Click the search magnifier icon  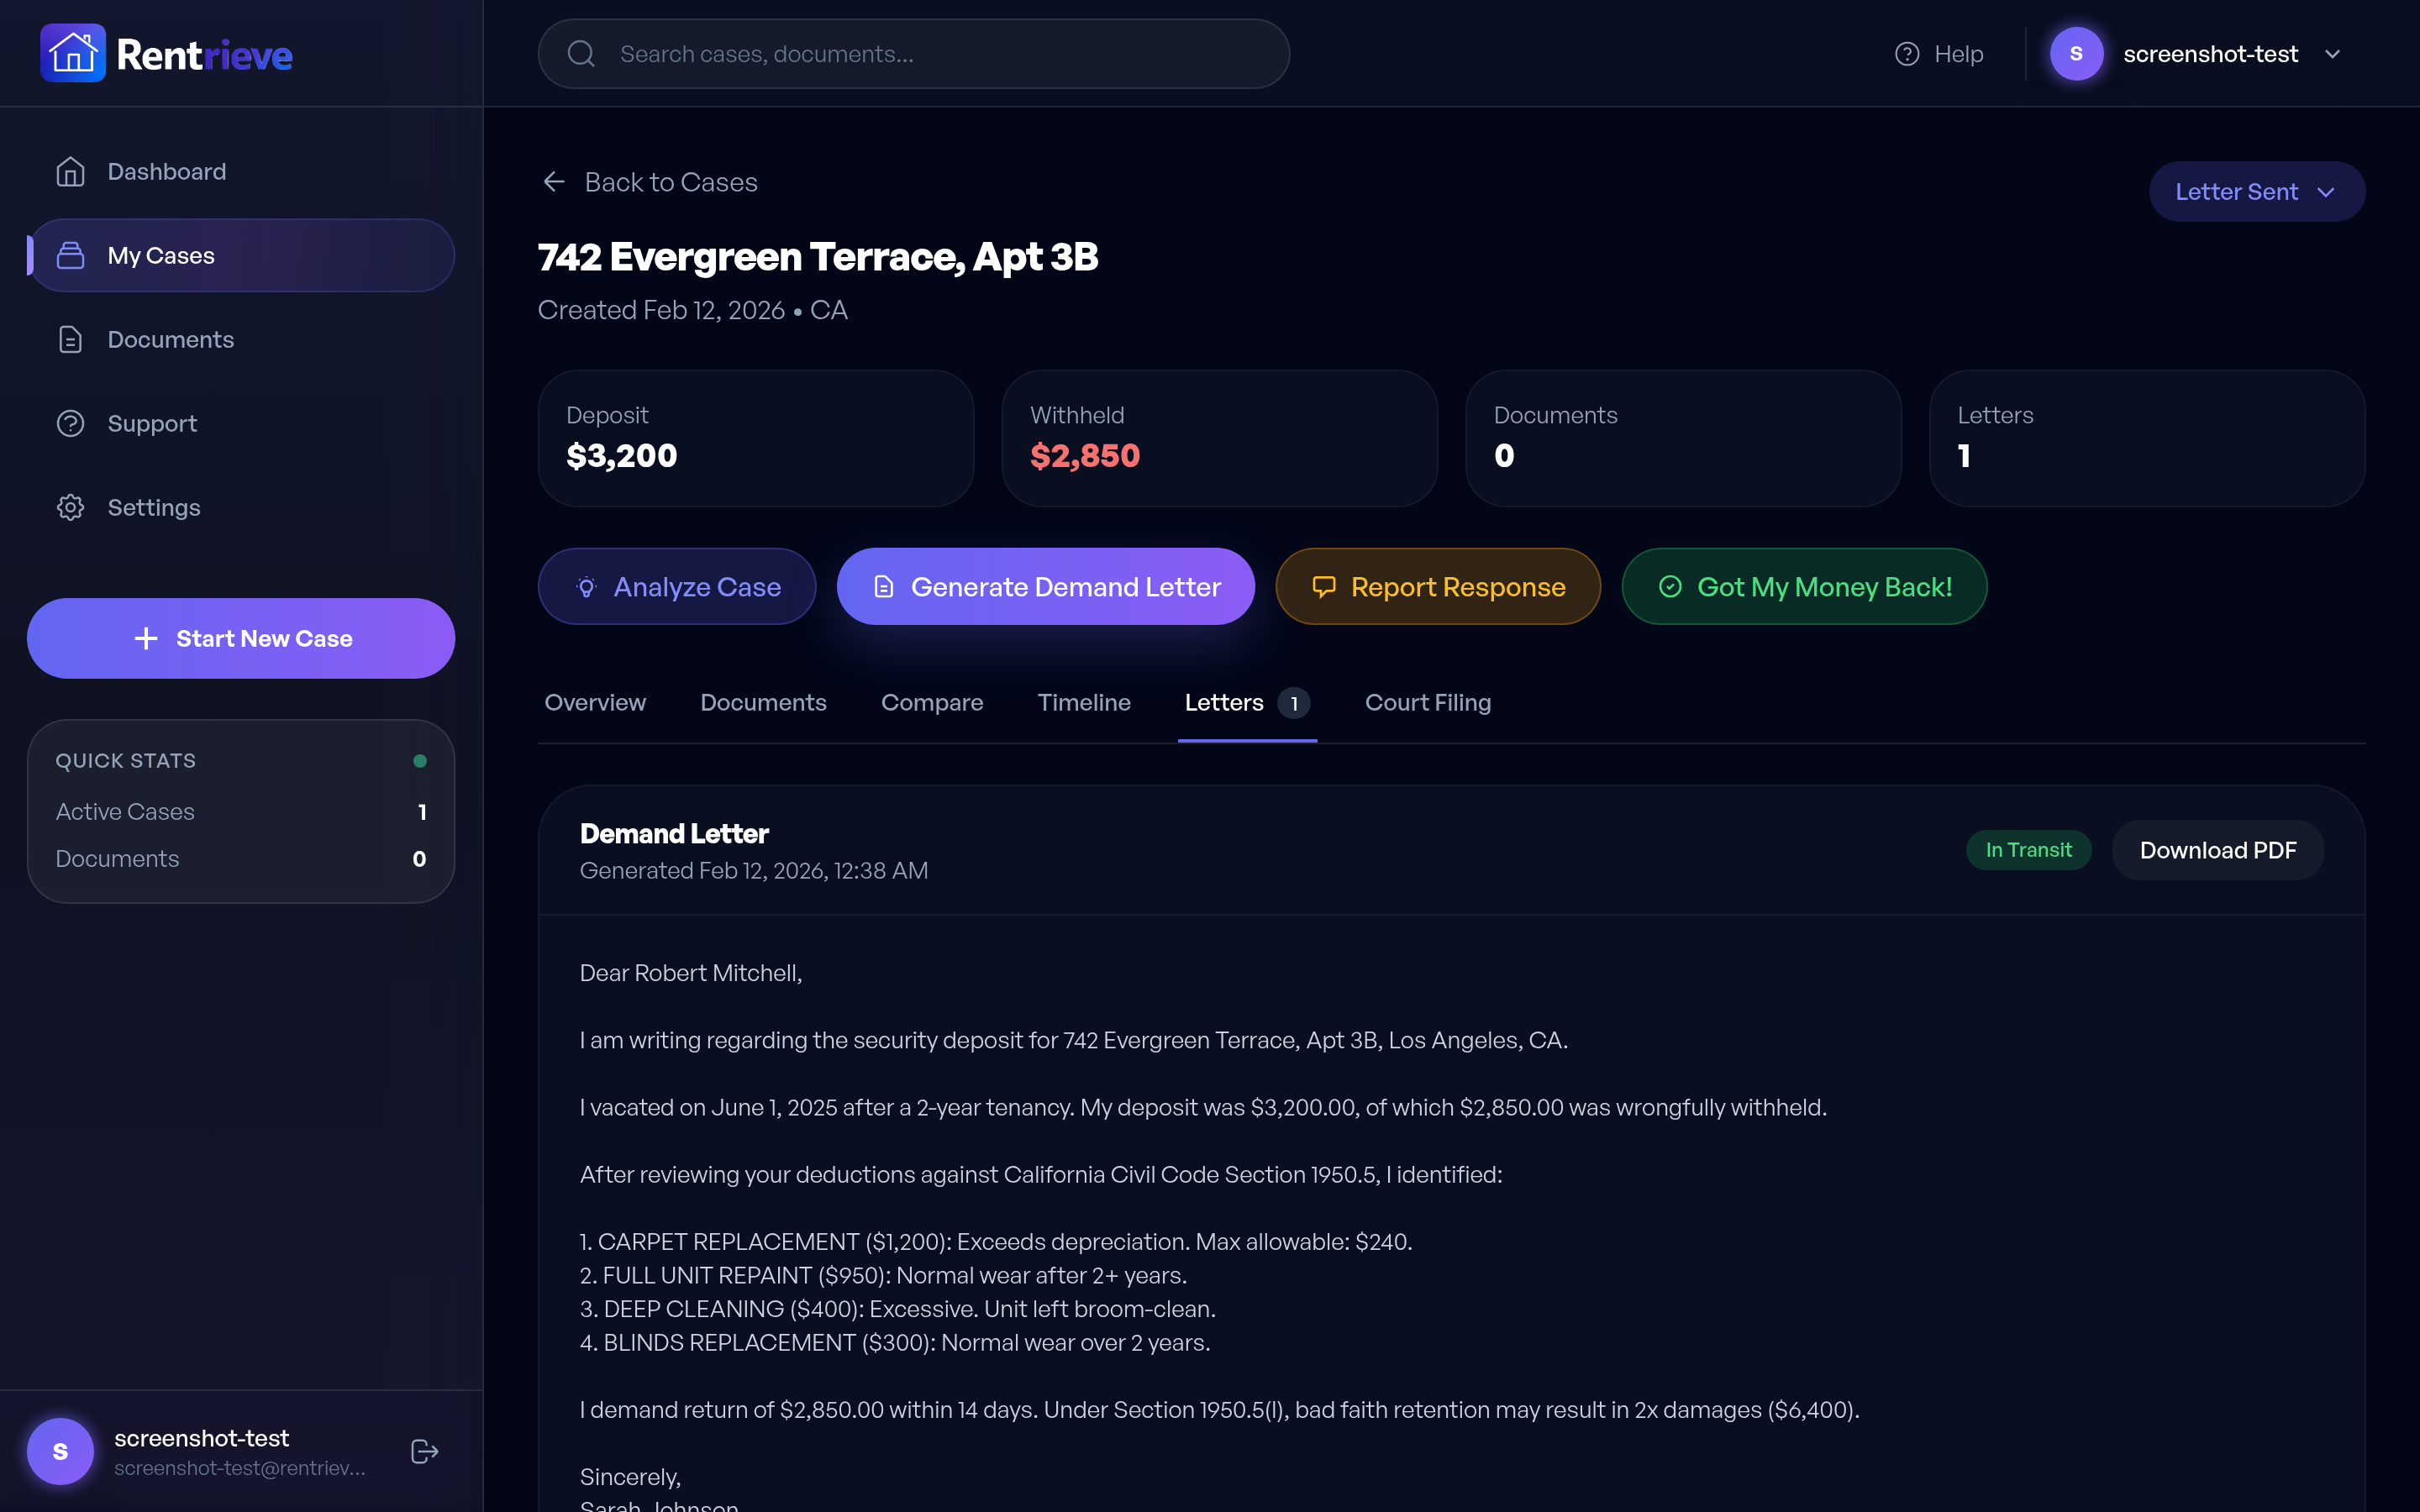583,53
